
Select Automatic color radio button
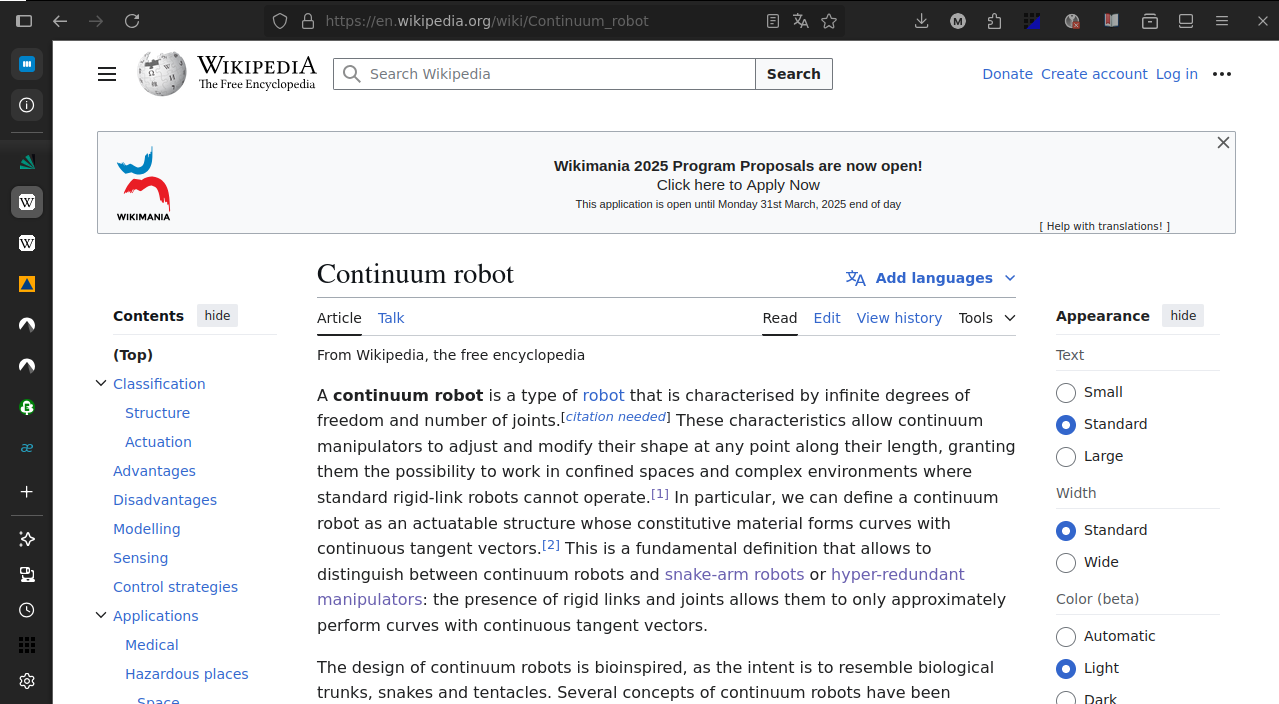coord(1066,636)
